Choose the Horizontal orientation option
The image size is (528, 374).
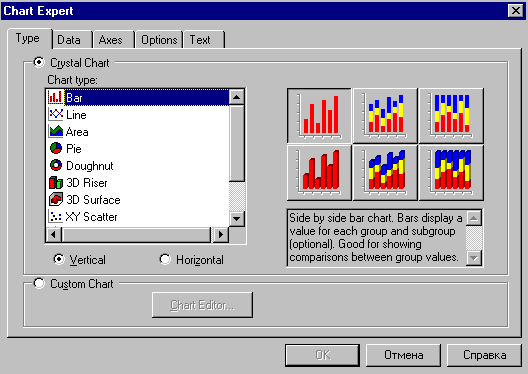[165, 259]
